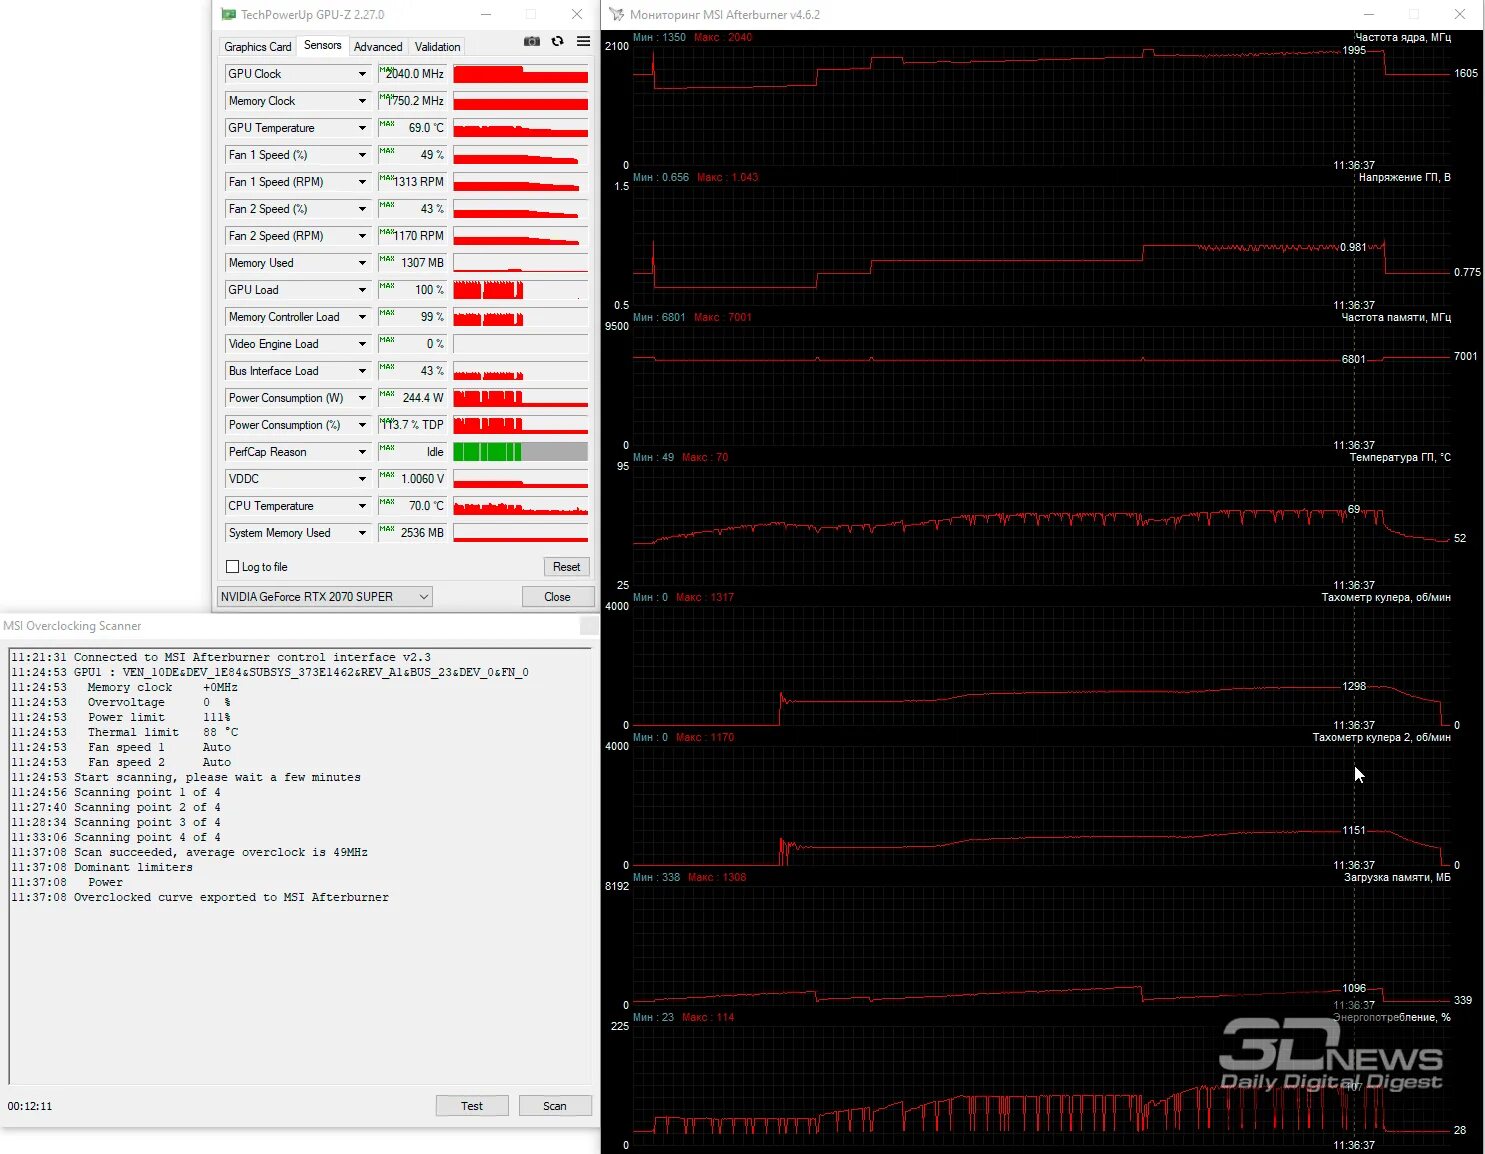Open the CPU Temperature sensor dropdown
Viewport: 1485px width, 1154px height.
point(362,506)
